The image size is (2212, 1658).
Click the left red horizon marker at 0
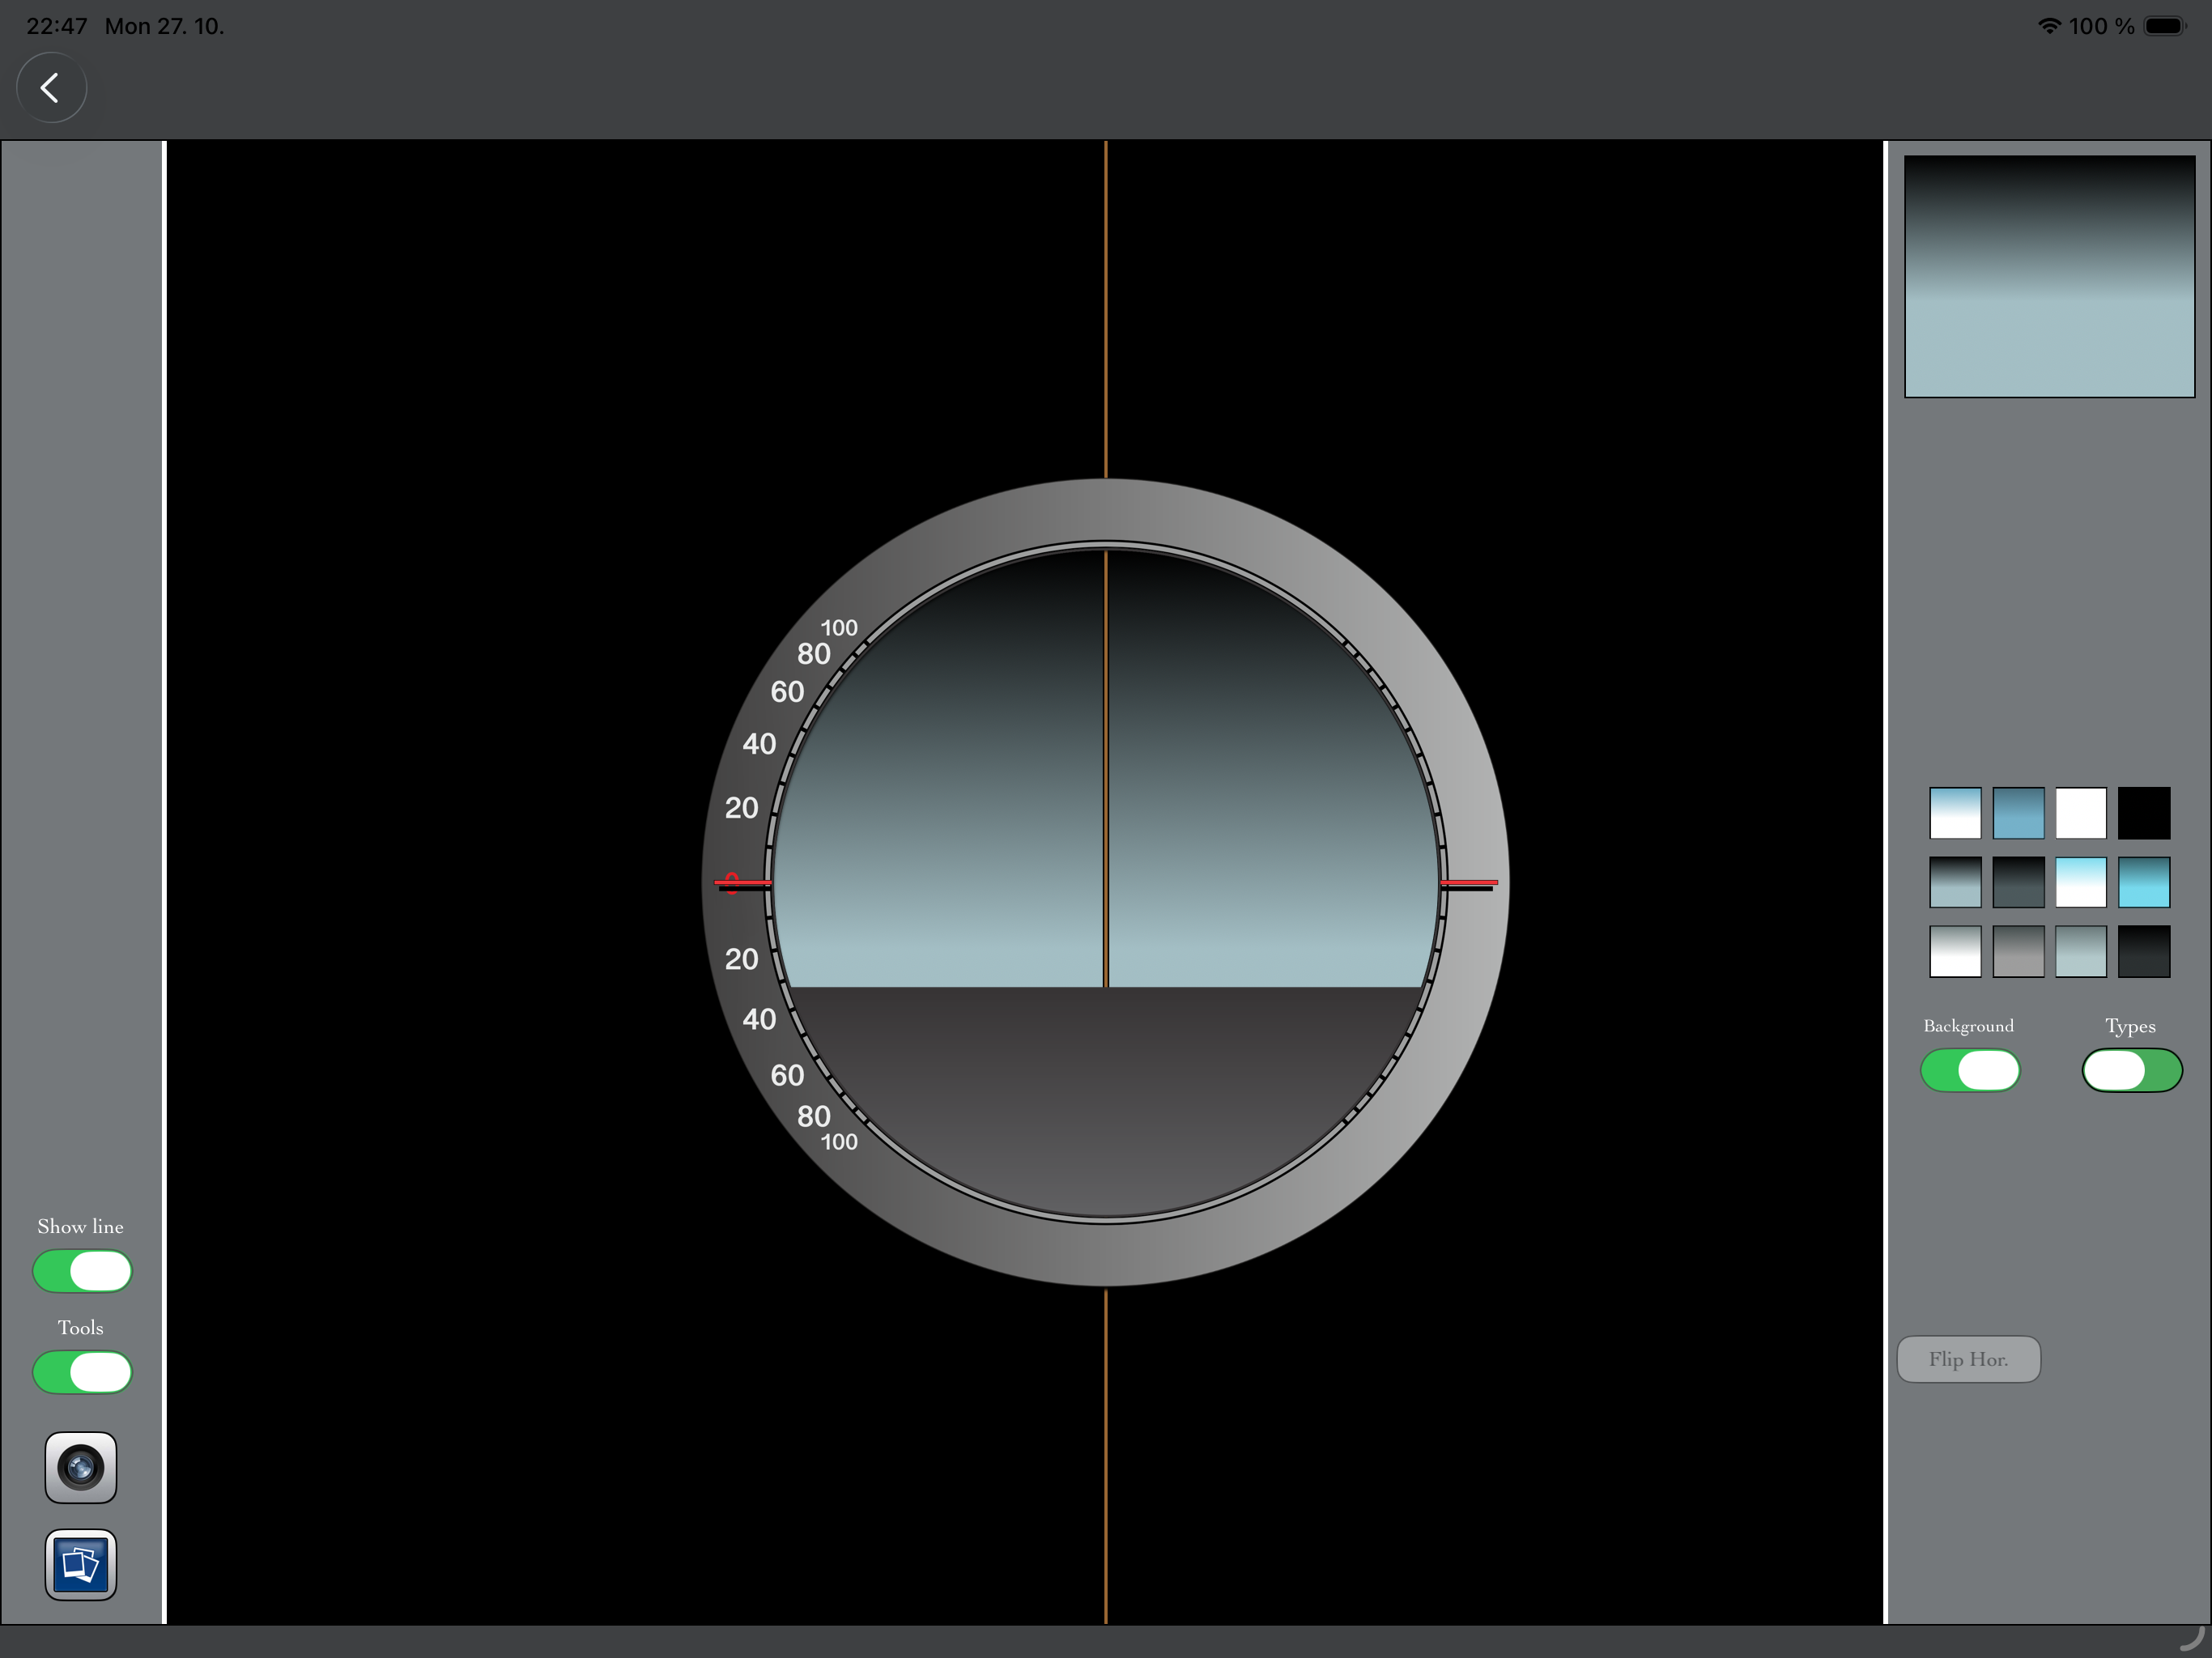[x=742, y=883]
